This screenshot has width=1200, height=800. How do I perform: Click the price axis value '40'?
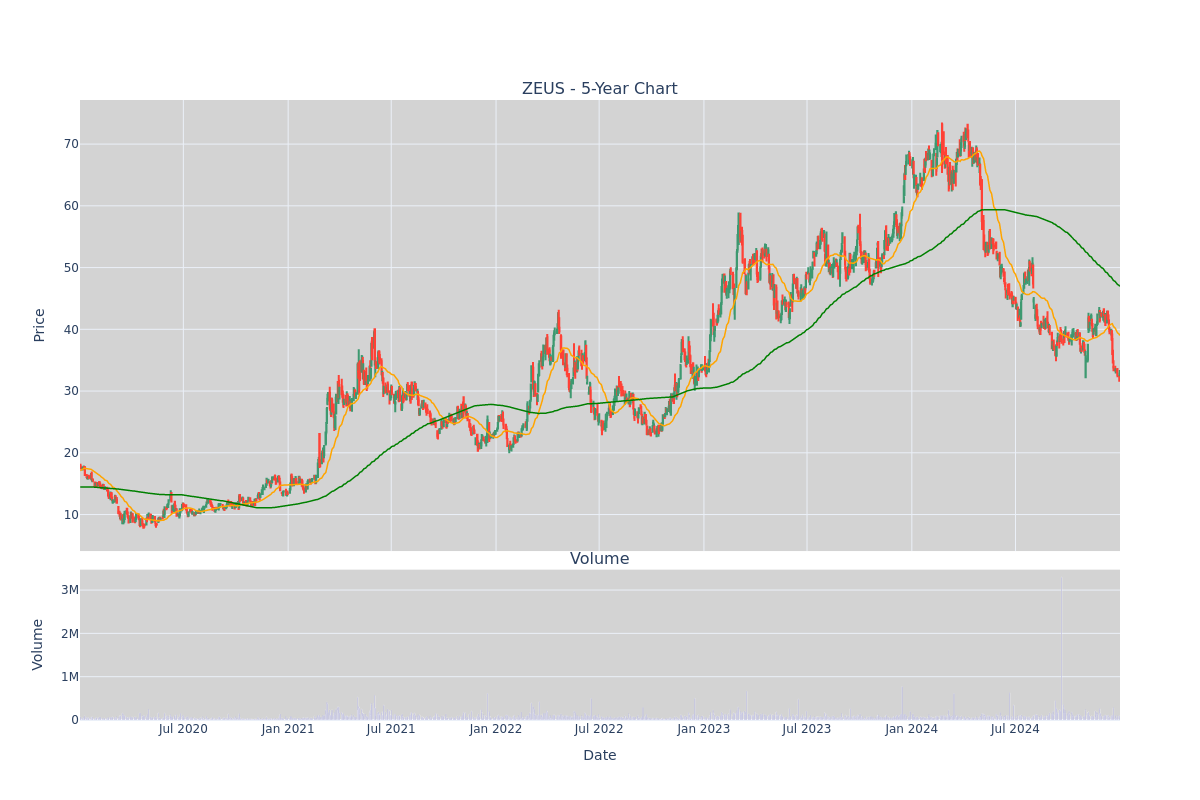click(71, 330)
